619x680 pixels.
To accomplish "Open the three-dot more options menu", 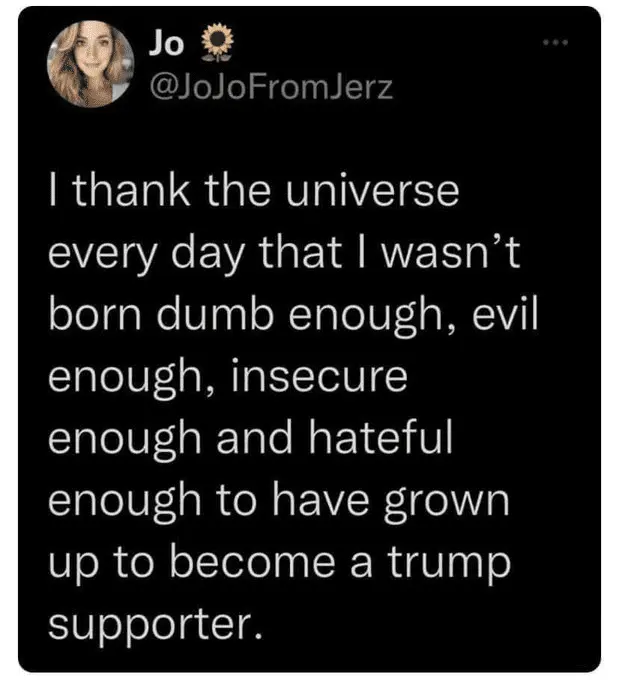I will (x=555, y=43).
